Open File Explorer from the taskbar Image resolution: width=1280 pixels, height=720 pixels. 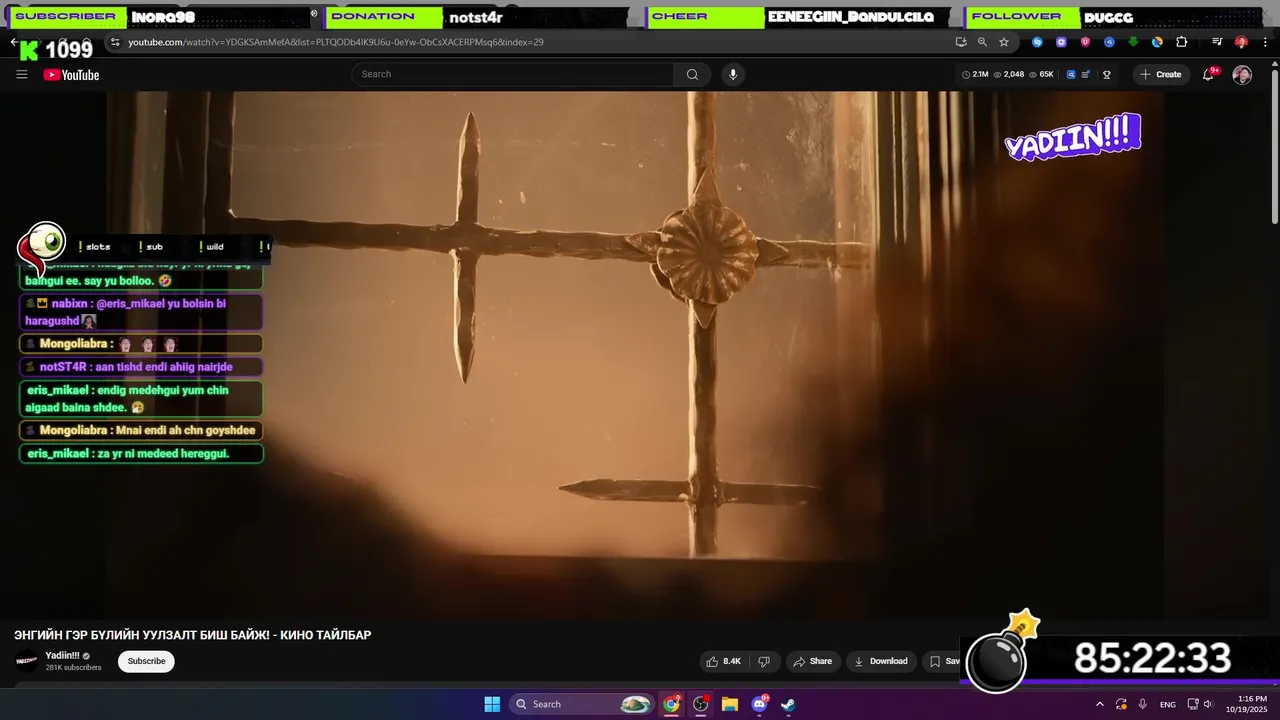[730, 704]
